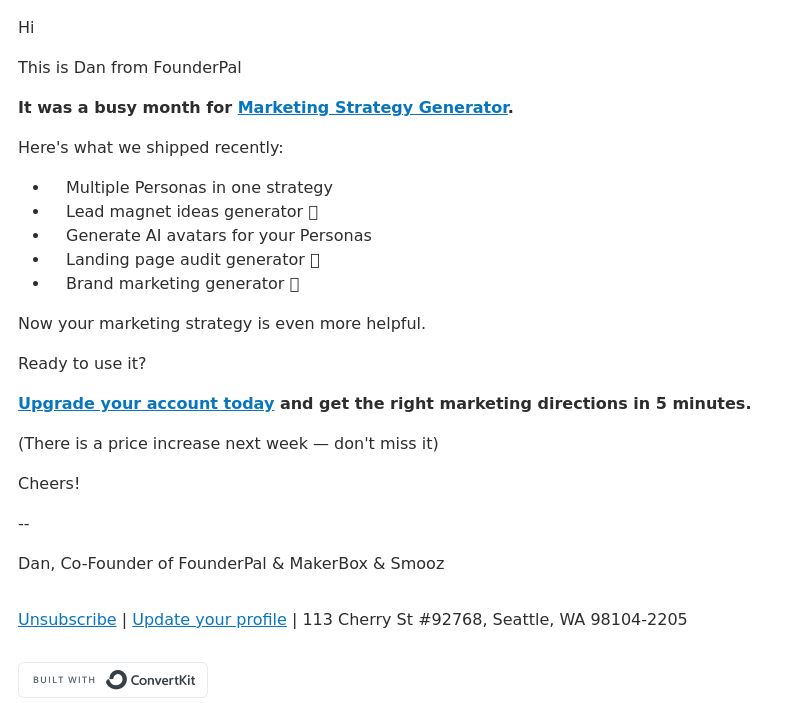Click the price increase next week note
This screenshot has width=800, height=703.
point(228,444)
